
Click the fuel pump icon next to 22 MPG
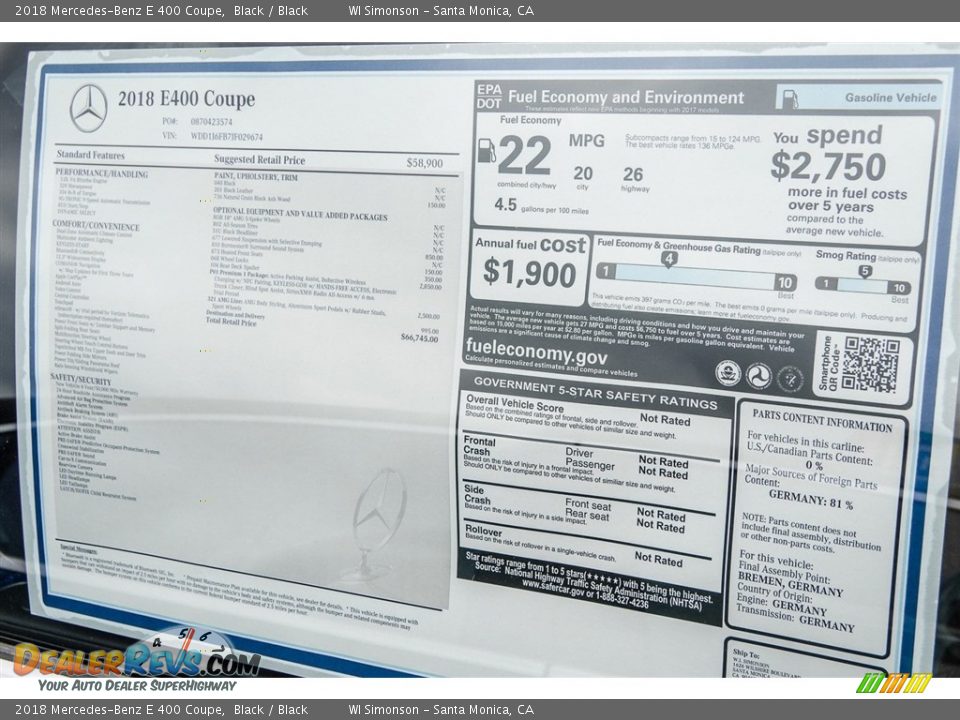487,151
